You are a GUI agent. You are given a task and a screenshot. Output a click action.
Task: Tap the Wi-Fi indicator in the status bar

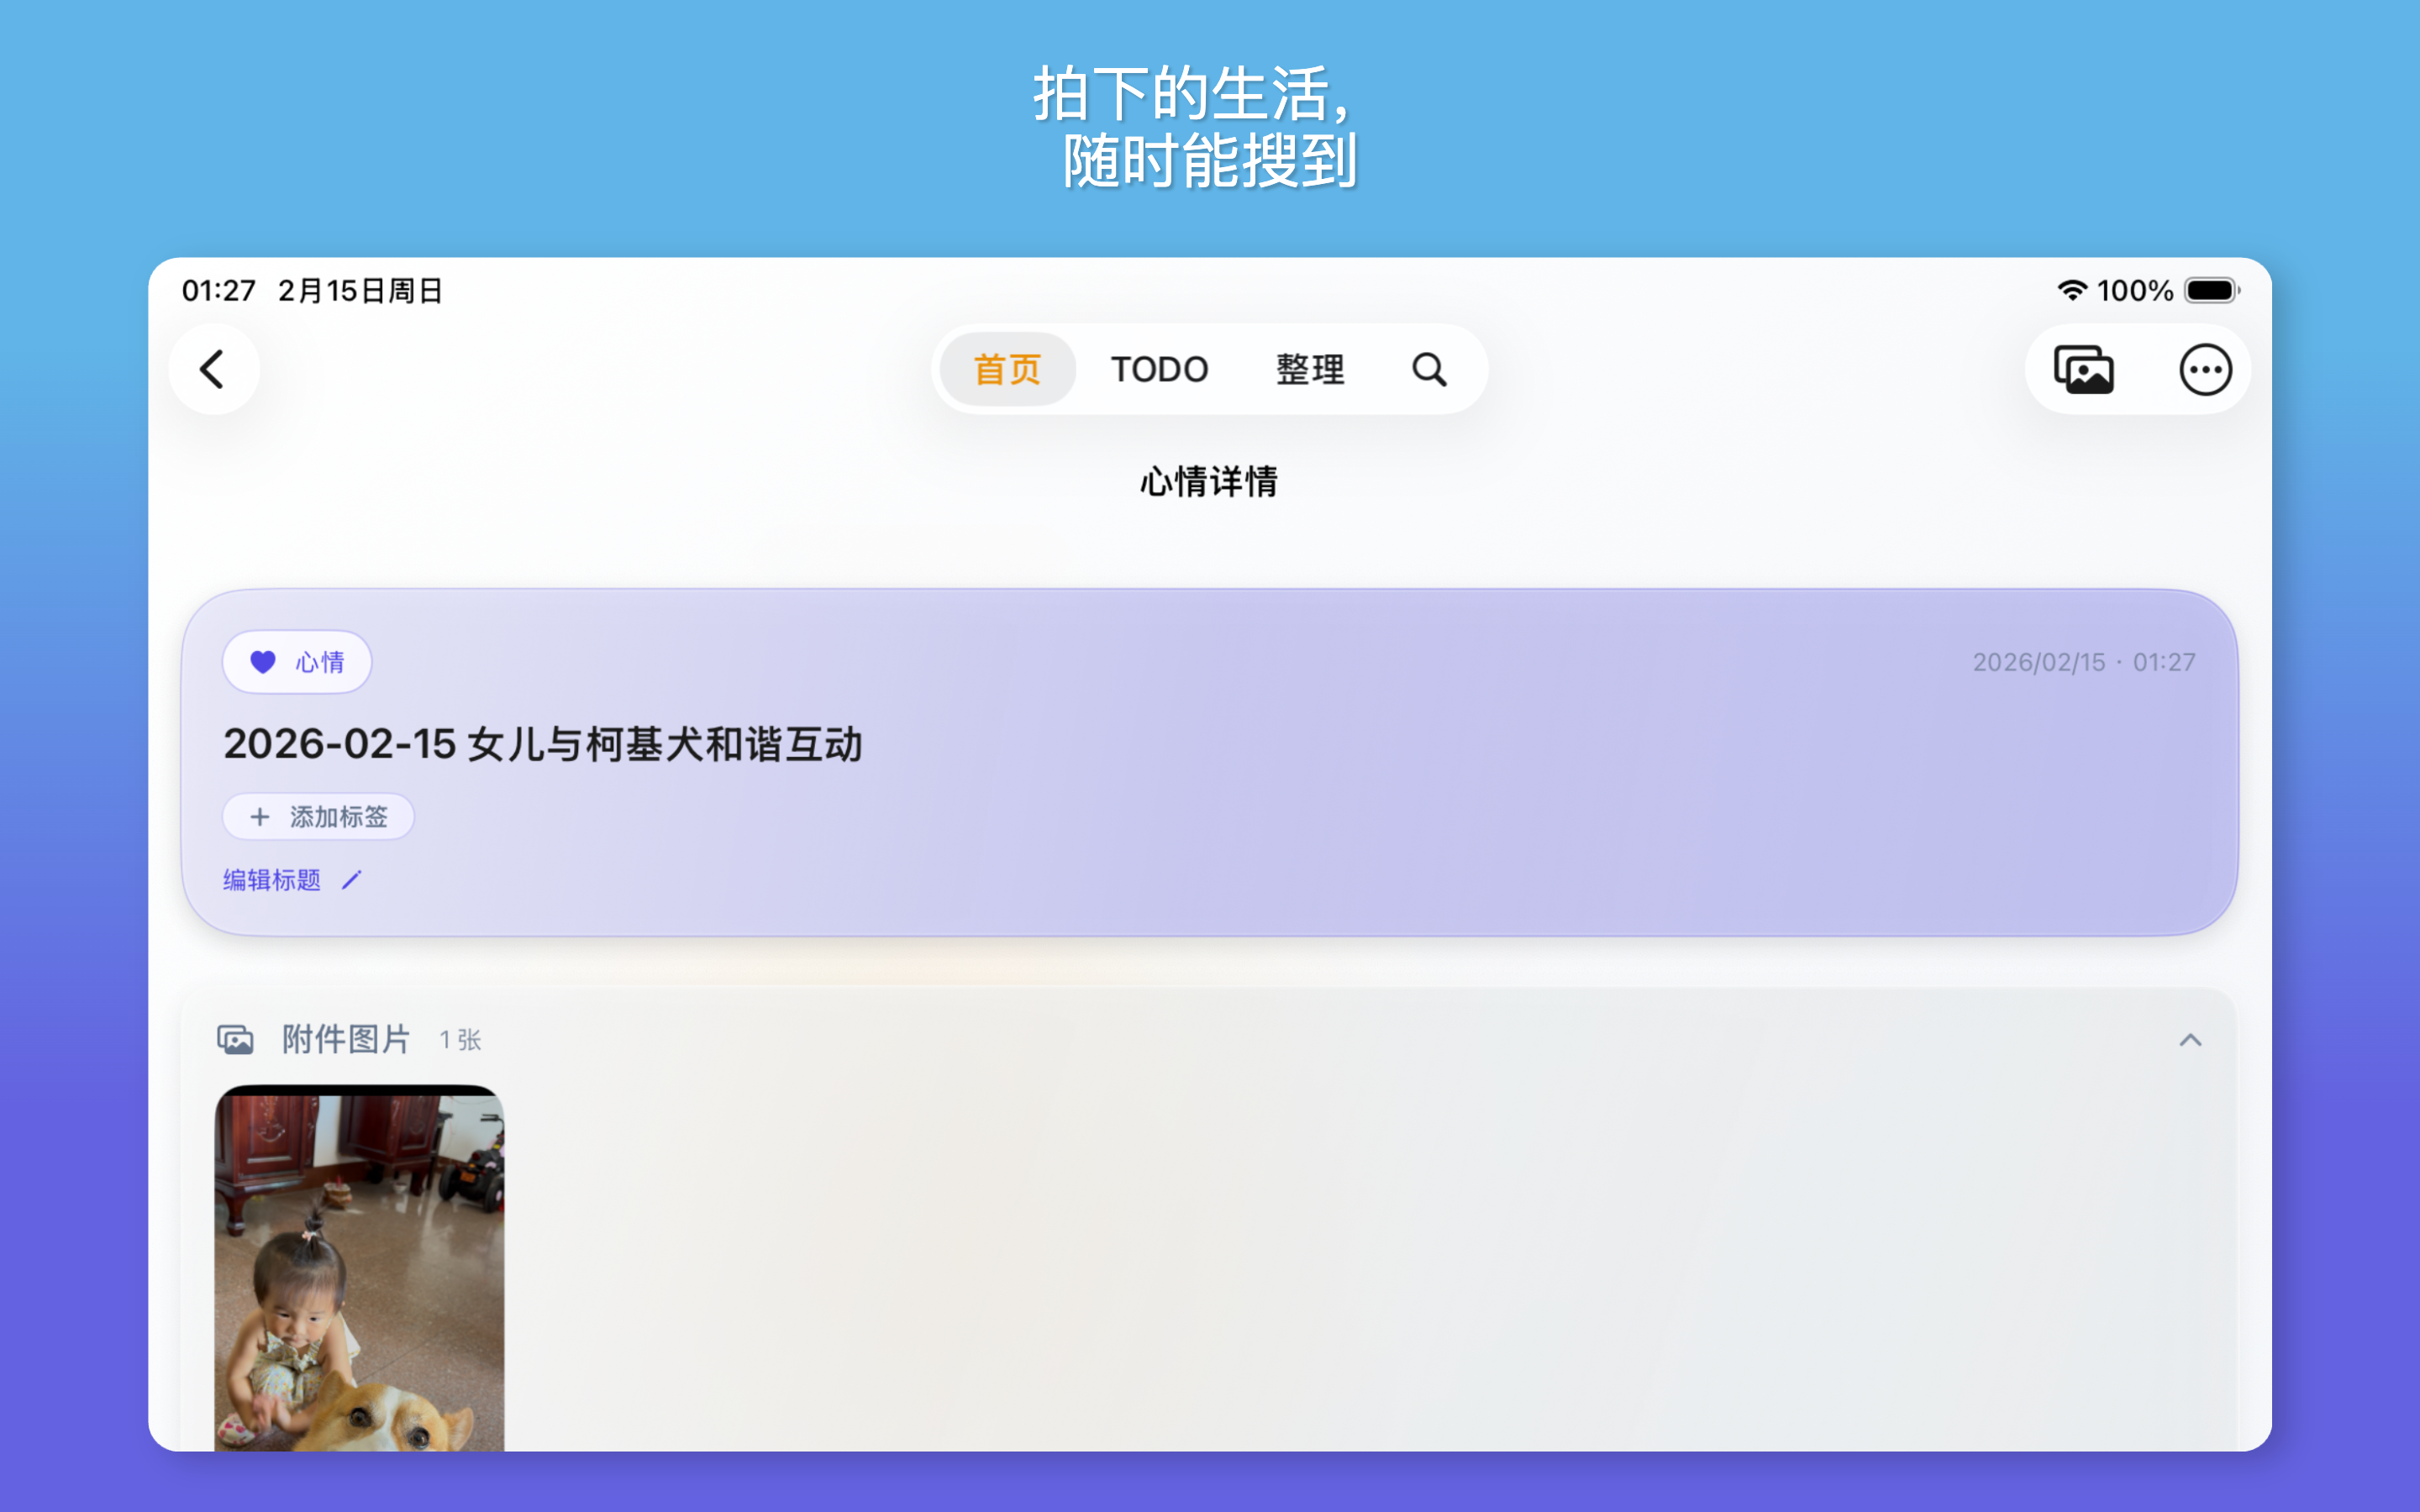(x=2072, y=290)
